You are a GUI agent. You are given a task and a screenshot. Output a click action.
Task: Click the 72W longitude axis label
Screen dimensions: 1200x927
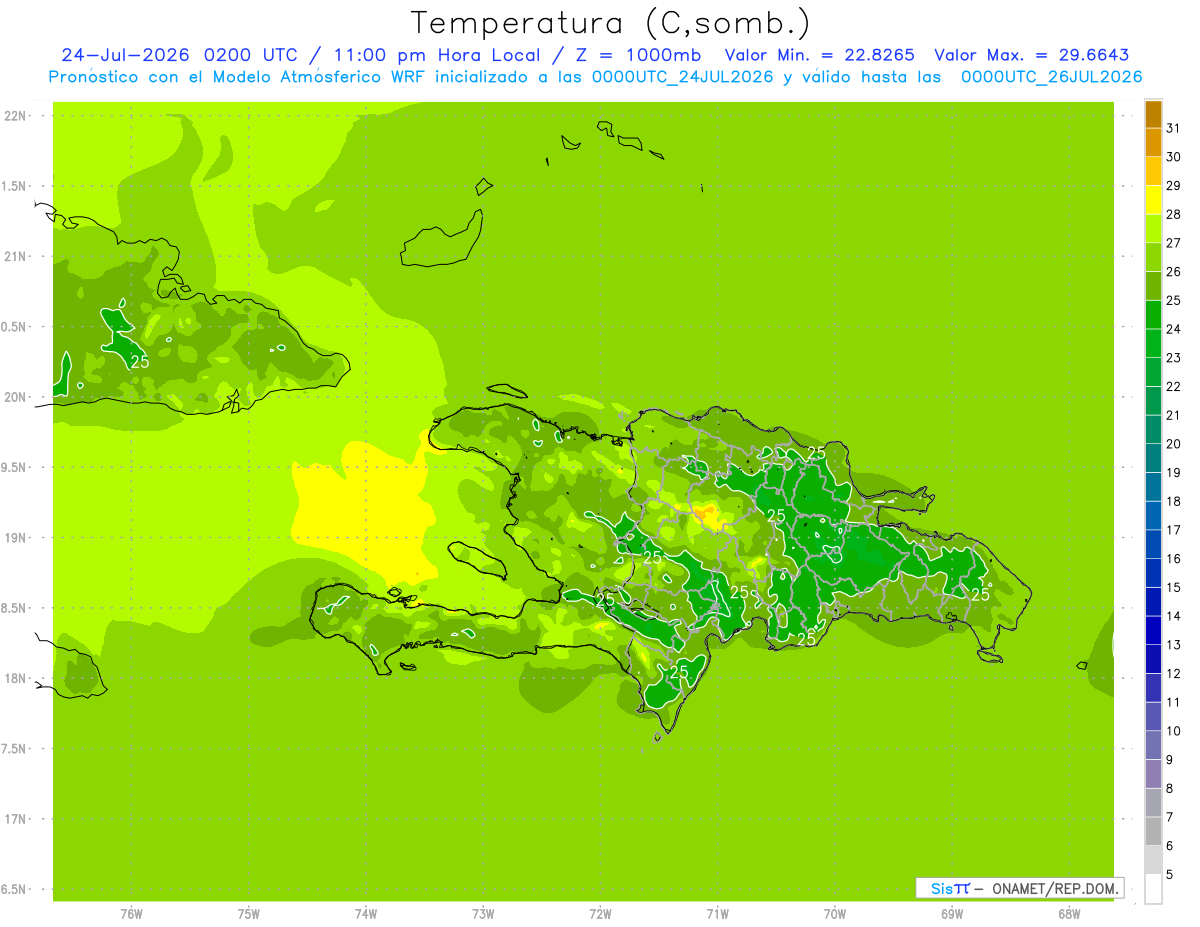tap(600, 913)
